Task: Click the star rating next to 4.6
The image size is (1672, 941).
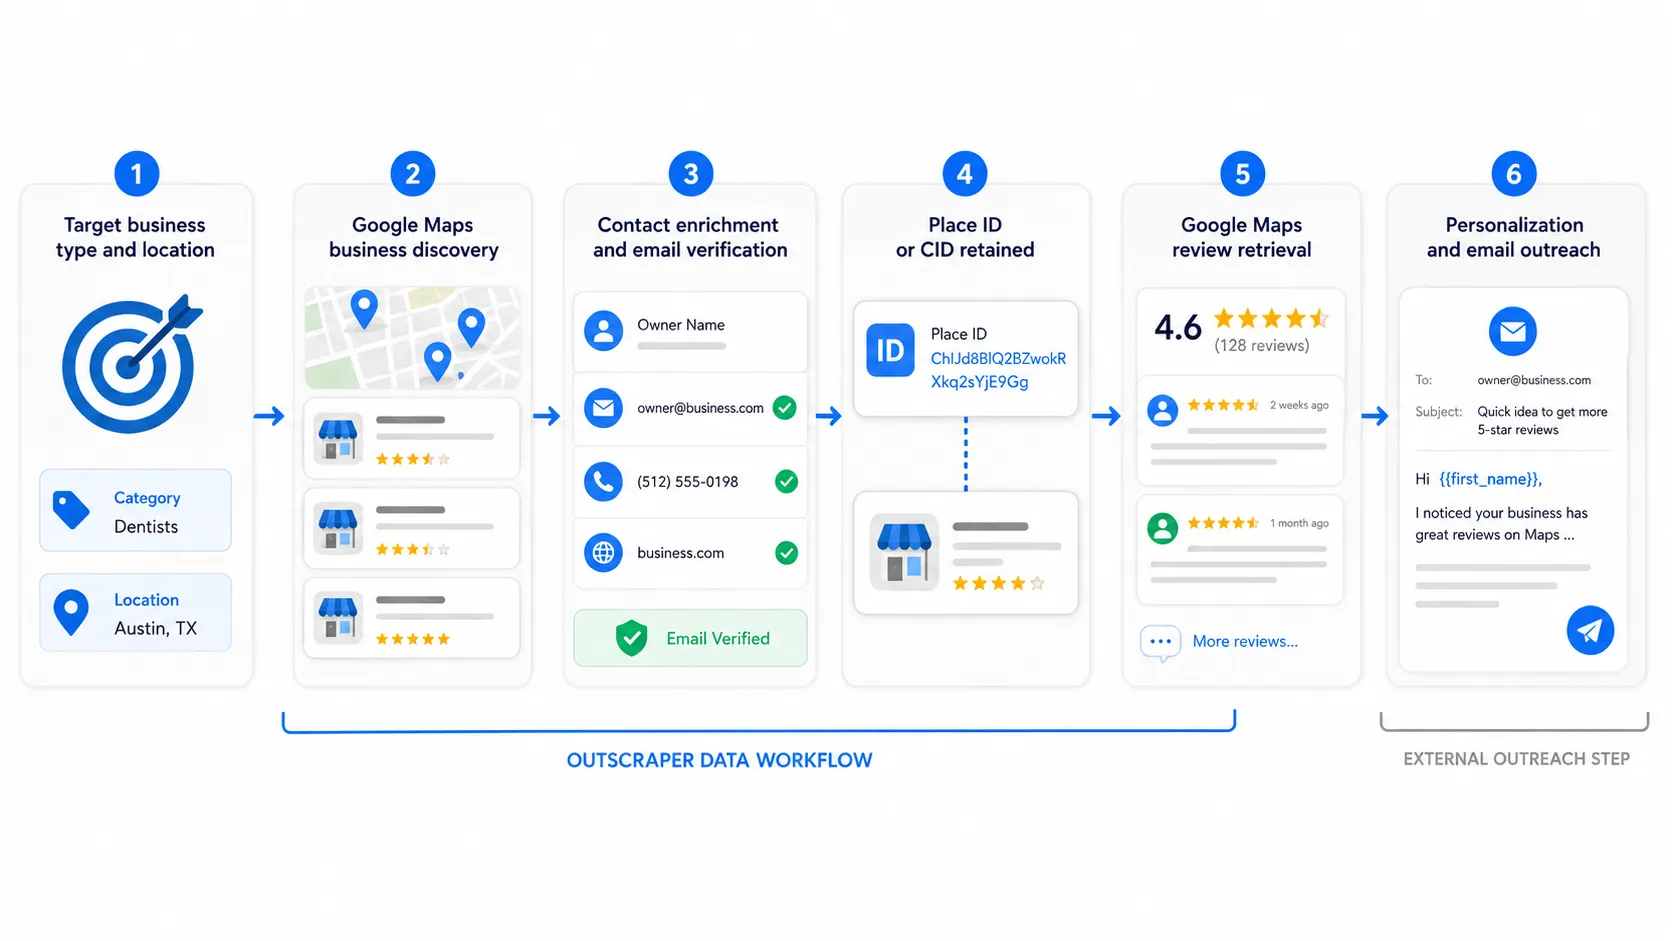Action: (x=1271, y=319)
